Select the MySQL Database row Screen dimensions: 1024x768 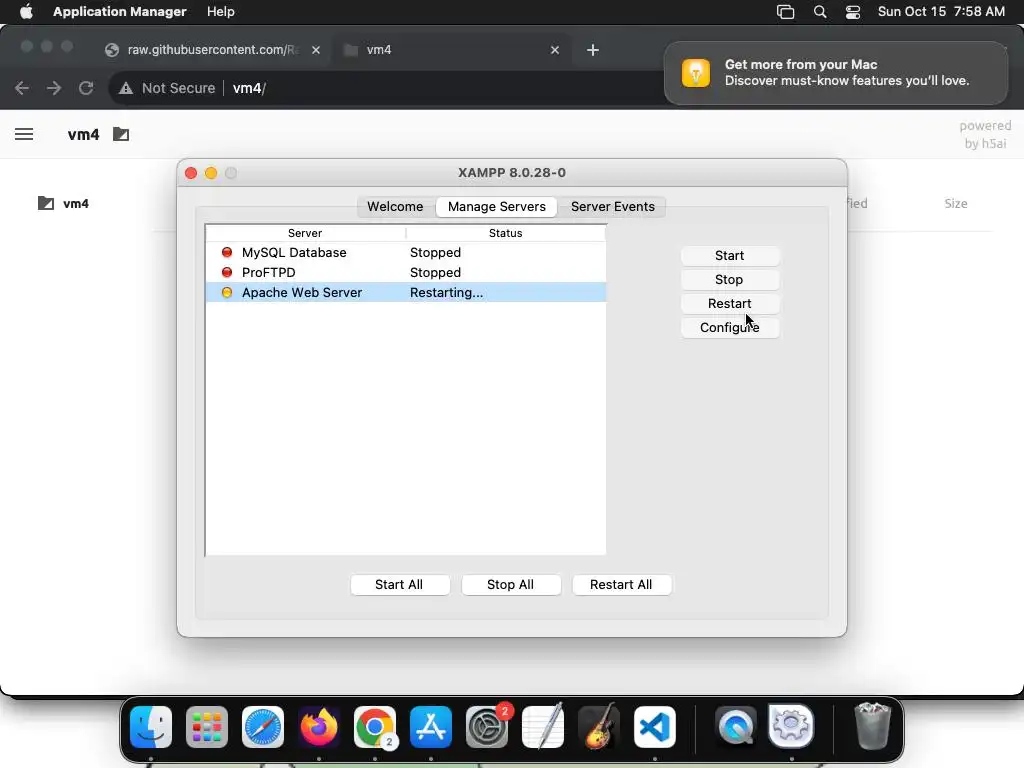406,253
